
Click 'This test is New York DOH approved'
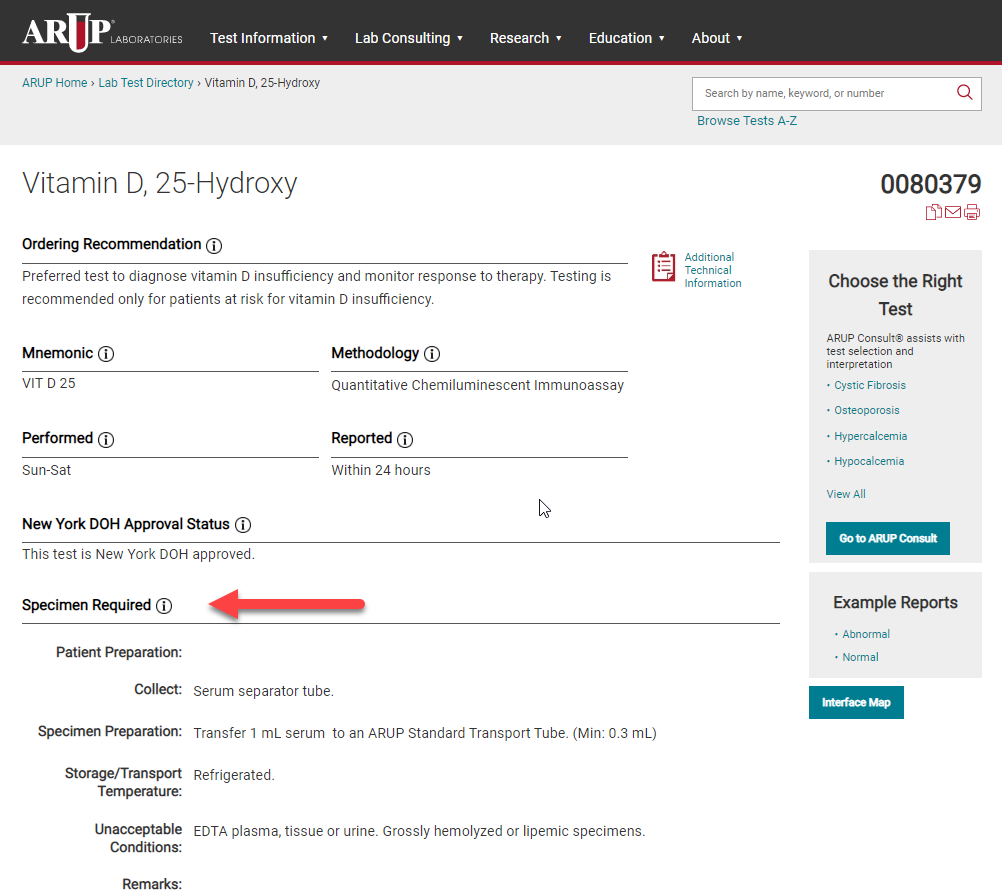click(x=139, y=555)
